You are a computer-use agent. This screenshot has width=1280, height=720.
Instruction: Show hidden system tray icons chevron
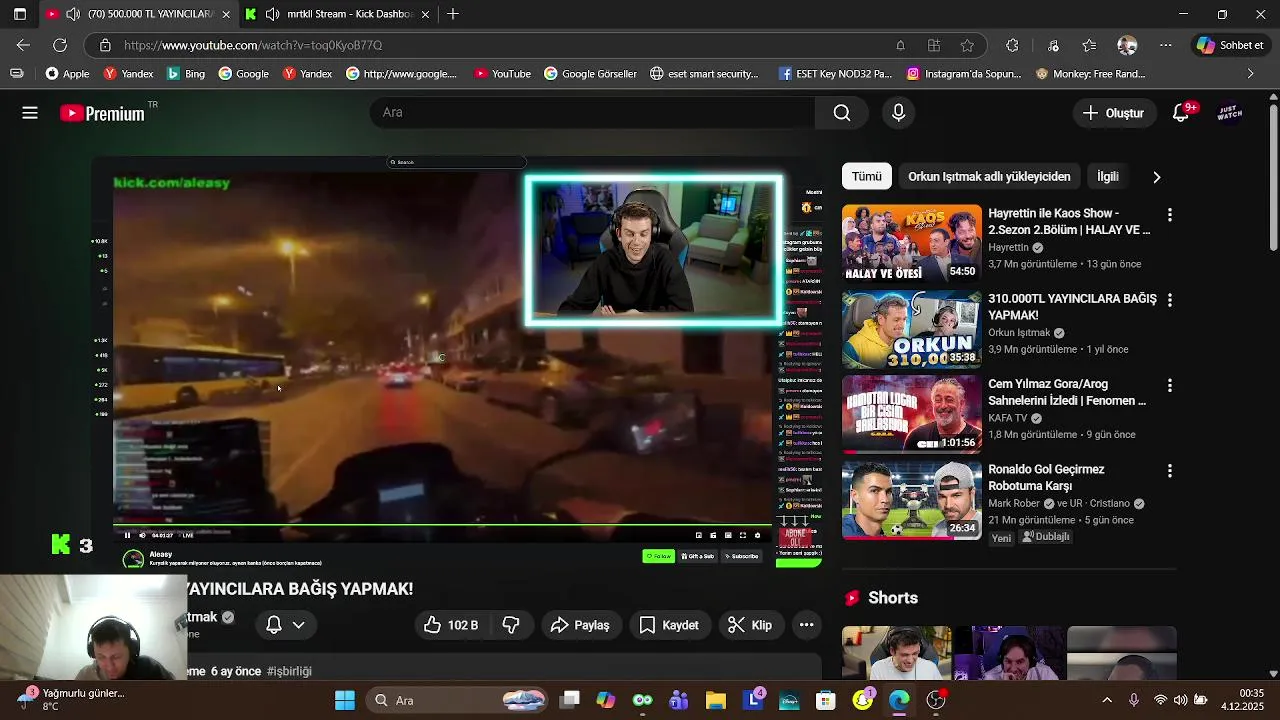tap(1107, 700)
